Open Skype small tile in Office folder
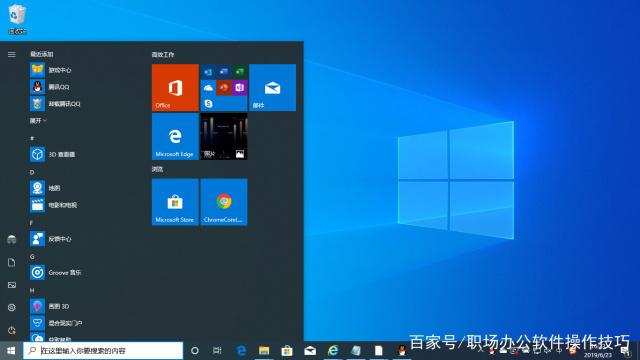The width and height of the screenshot is (640, 360). click(208, 103)
